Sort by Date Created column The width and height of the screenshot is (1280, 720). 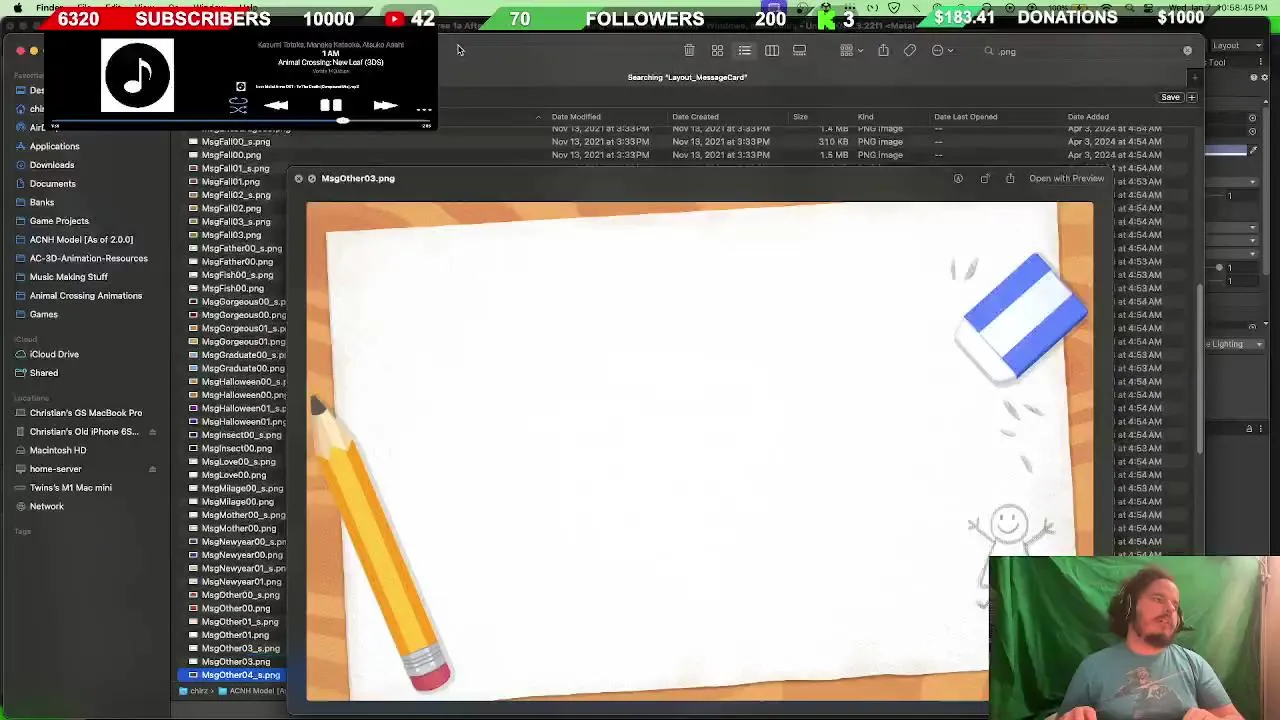pos(695,117)
